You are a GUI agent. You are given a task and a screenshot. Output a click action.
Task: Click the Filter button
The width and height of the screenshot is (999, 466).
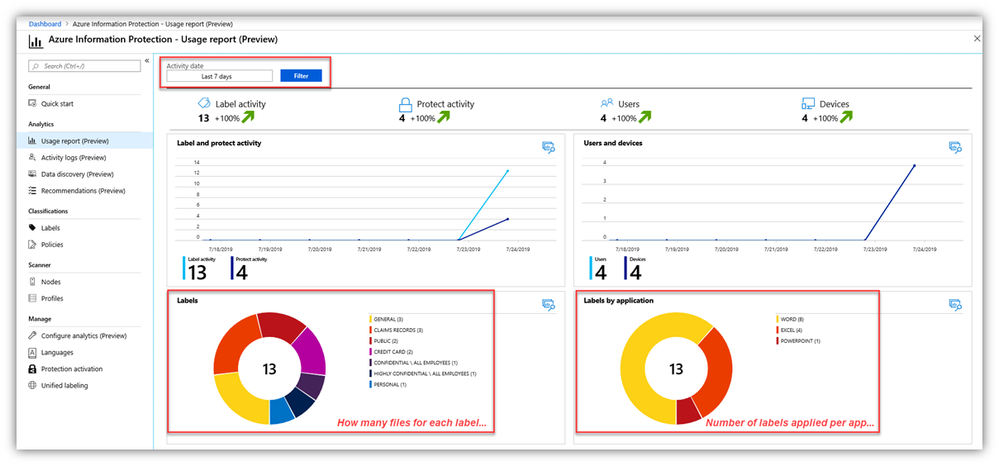point(301,76)
